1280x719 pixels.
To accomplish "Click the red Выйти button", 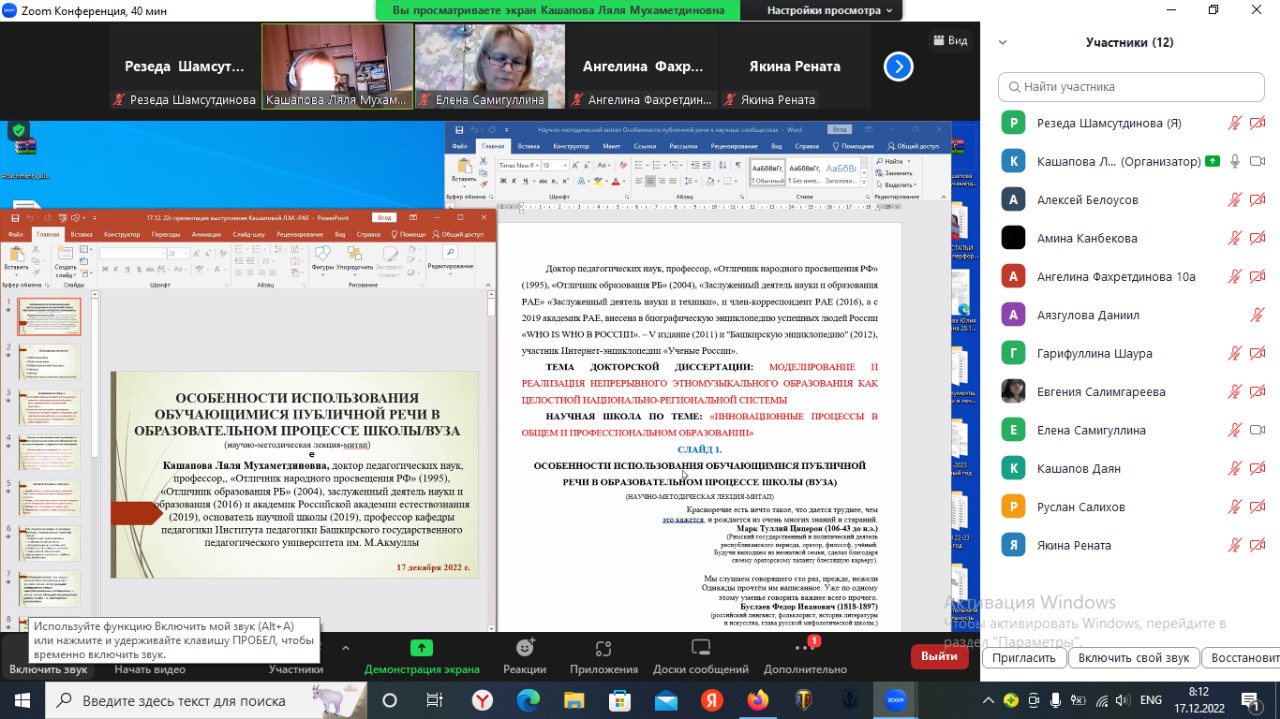I will 939,656.
